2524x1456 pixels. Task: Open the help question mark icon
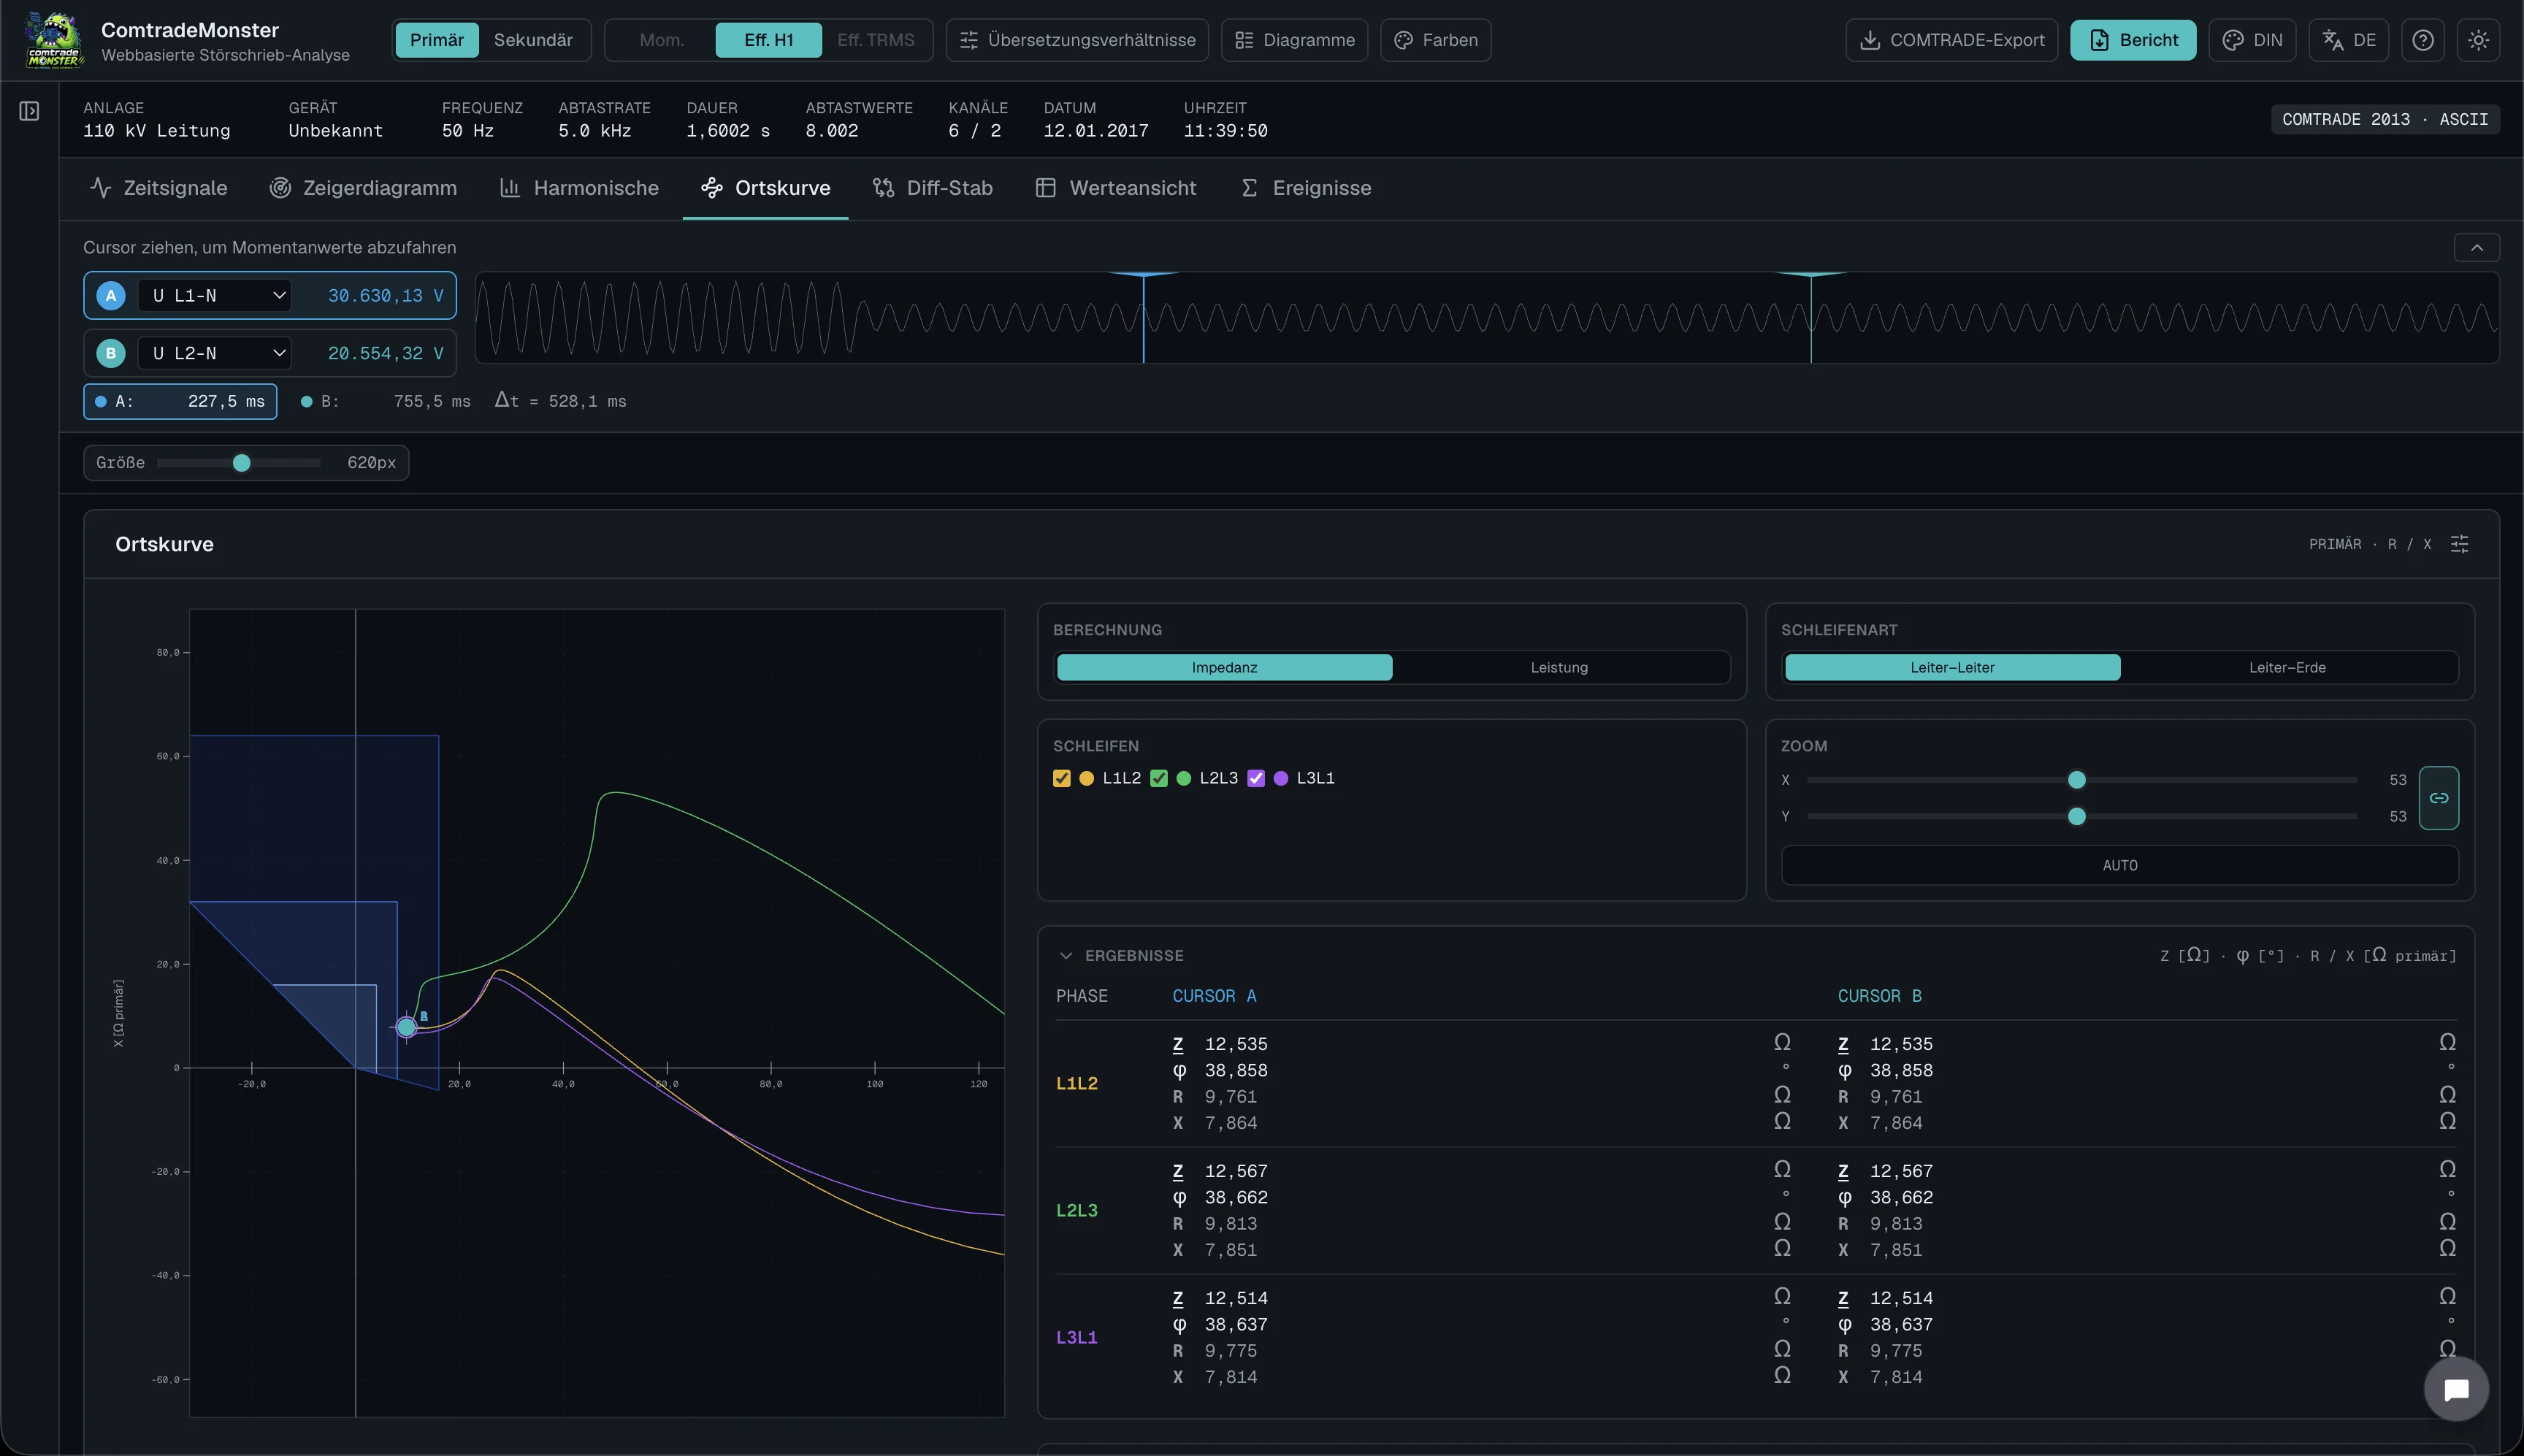pyautogui.click(x=2422, y=40)
